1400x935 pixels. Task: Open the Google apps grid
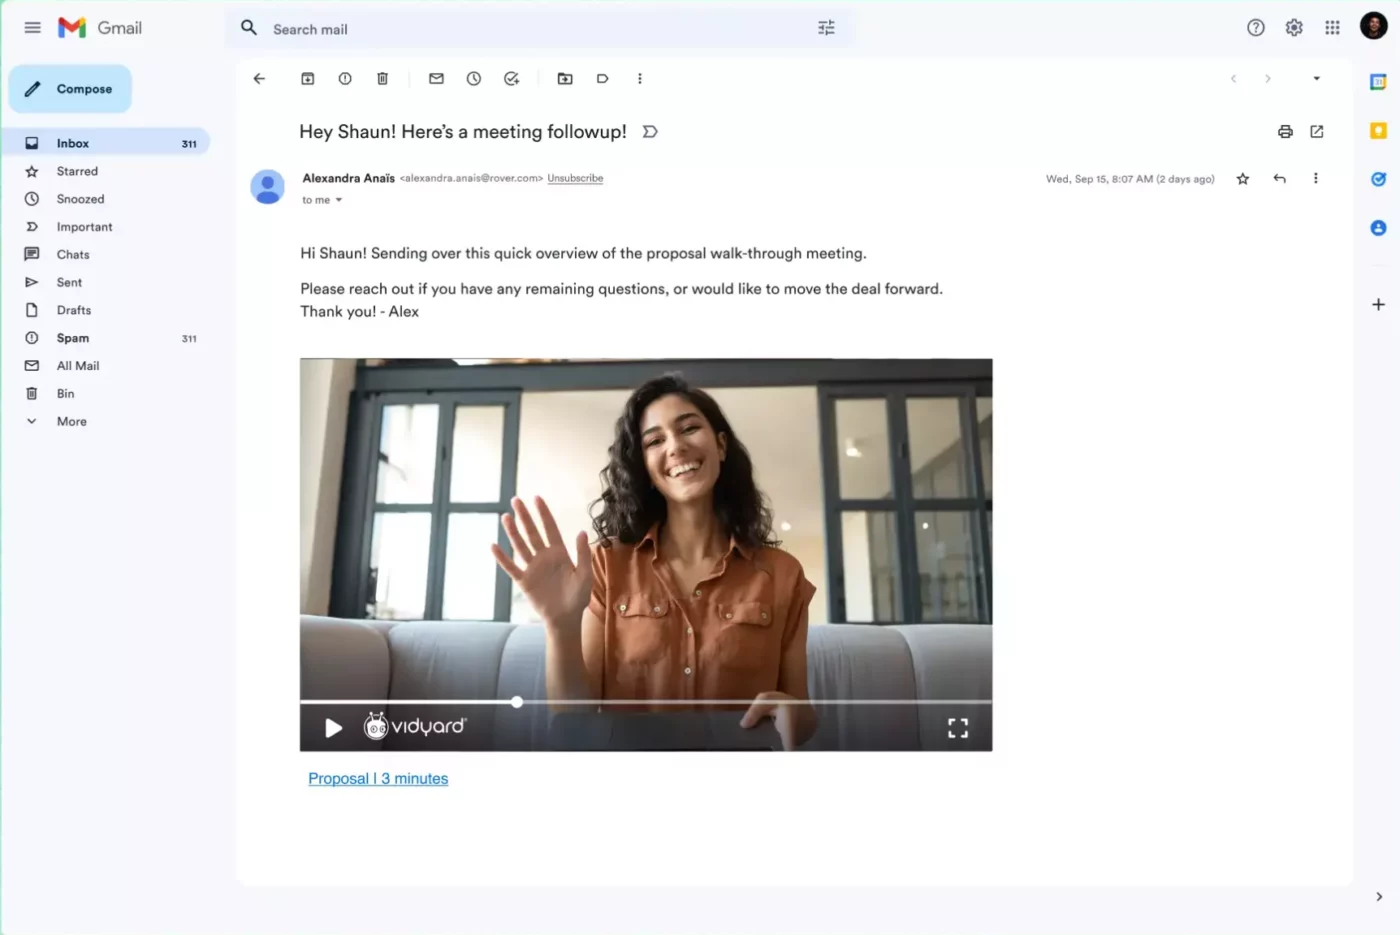tap(1332, 28)
